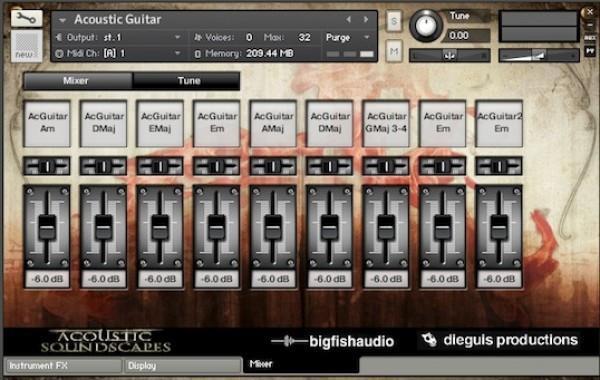Click the Tune knob
The width and height of the screenshot is (600, 380).
coord(426,26)
